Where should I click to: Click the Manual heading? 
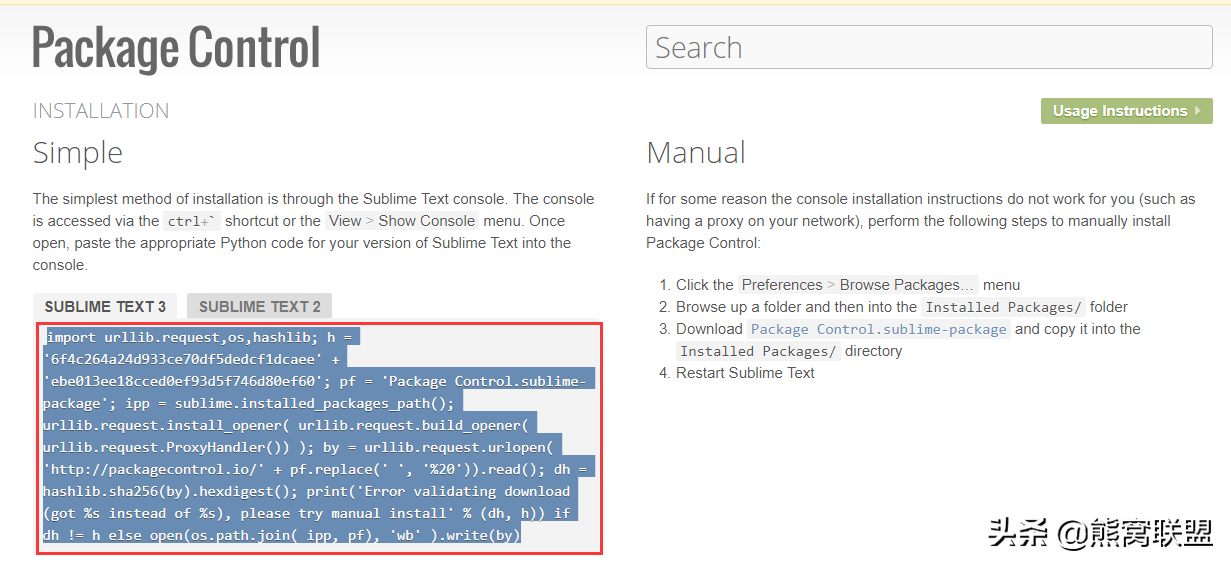[x=696, y=153]
